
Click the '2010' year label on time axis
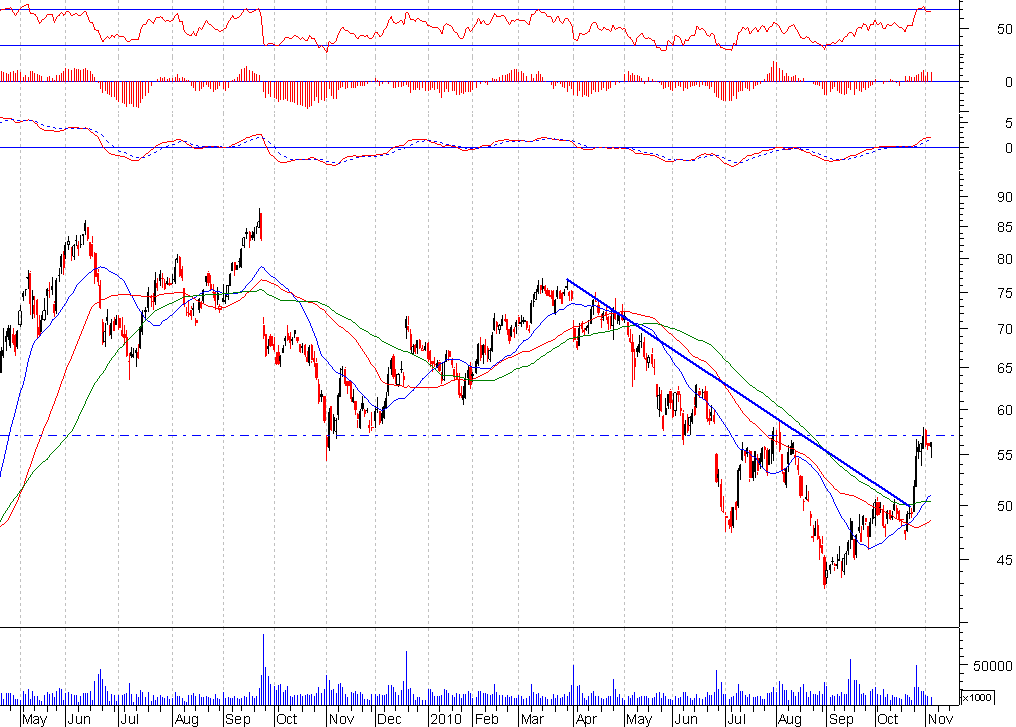[446, 719]
